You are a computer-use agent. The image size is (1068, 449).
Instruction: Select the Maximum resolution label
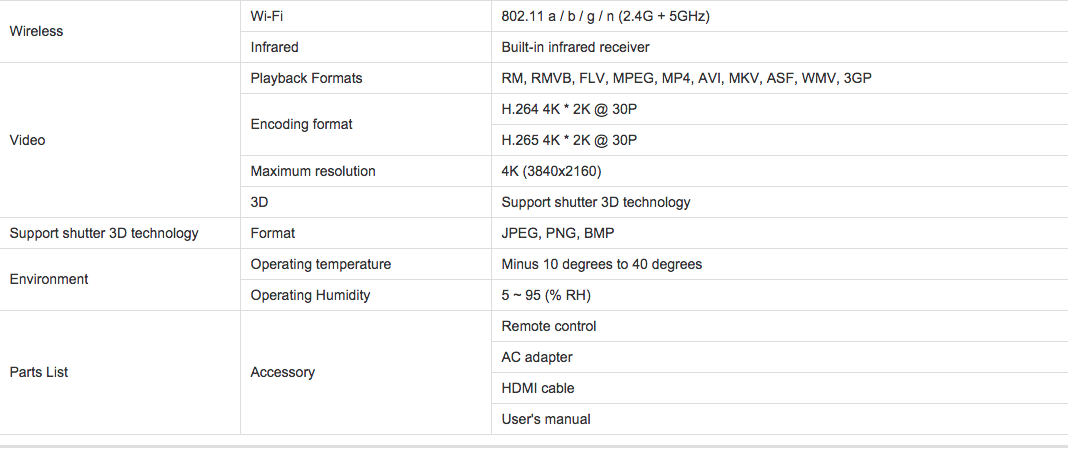(313, 171)
